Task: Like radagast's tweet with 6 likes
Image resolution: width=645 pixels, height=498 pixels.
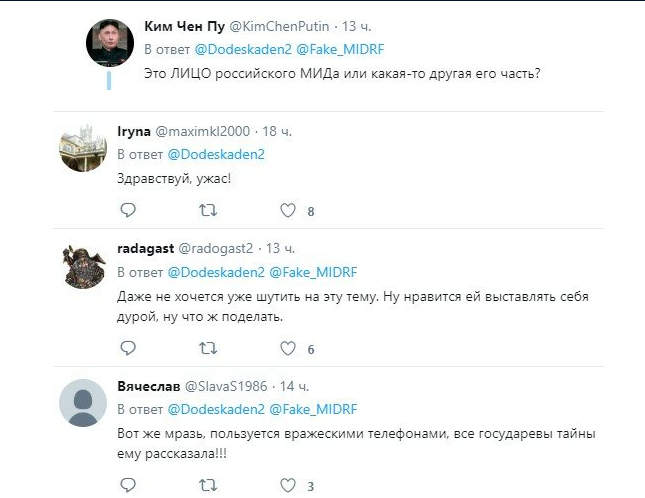Action: 287,349
